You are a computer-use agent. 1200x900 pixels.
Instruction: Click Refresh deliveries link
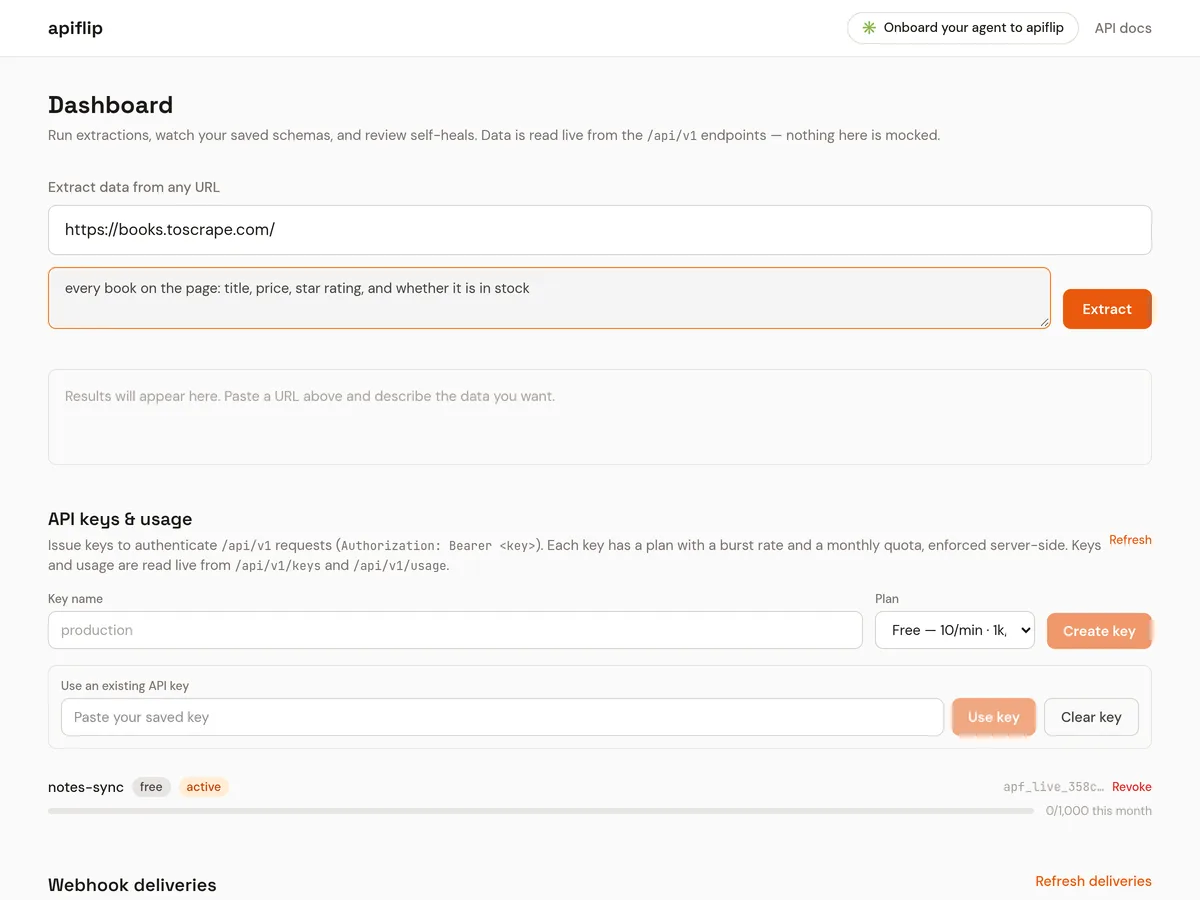1093,881
